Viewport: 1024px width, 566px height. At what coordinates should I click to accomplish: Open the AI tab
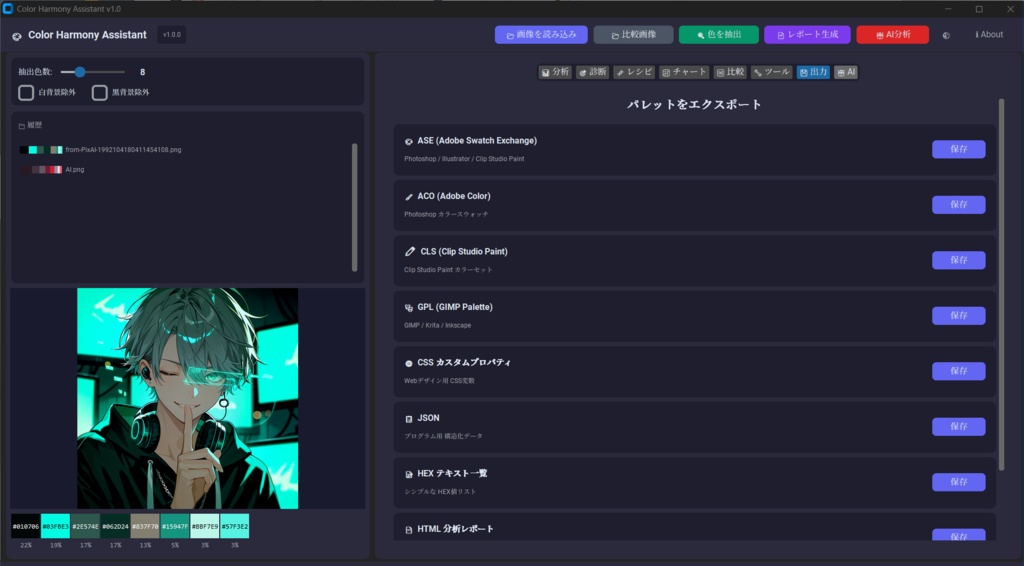pos(846,72)
